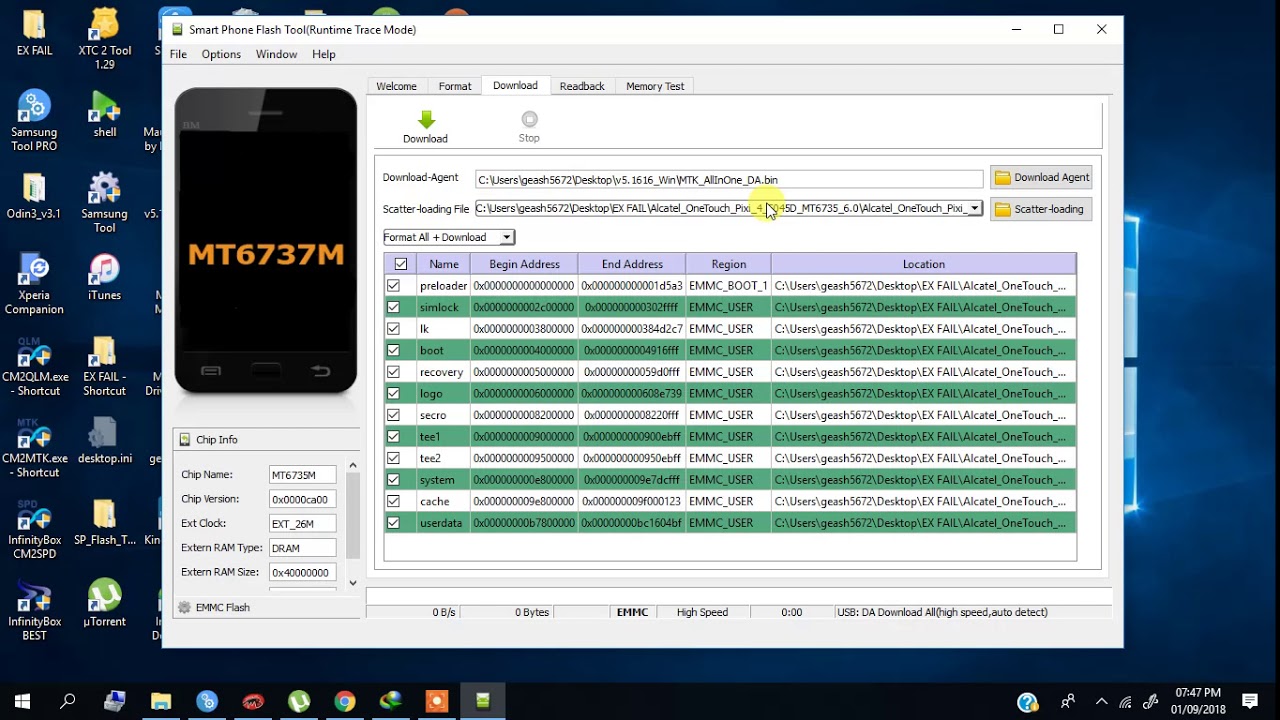The width and height of the screenshot is (1280, 720).
Task: Switch to the Format tab
Action: point(455,86)
